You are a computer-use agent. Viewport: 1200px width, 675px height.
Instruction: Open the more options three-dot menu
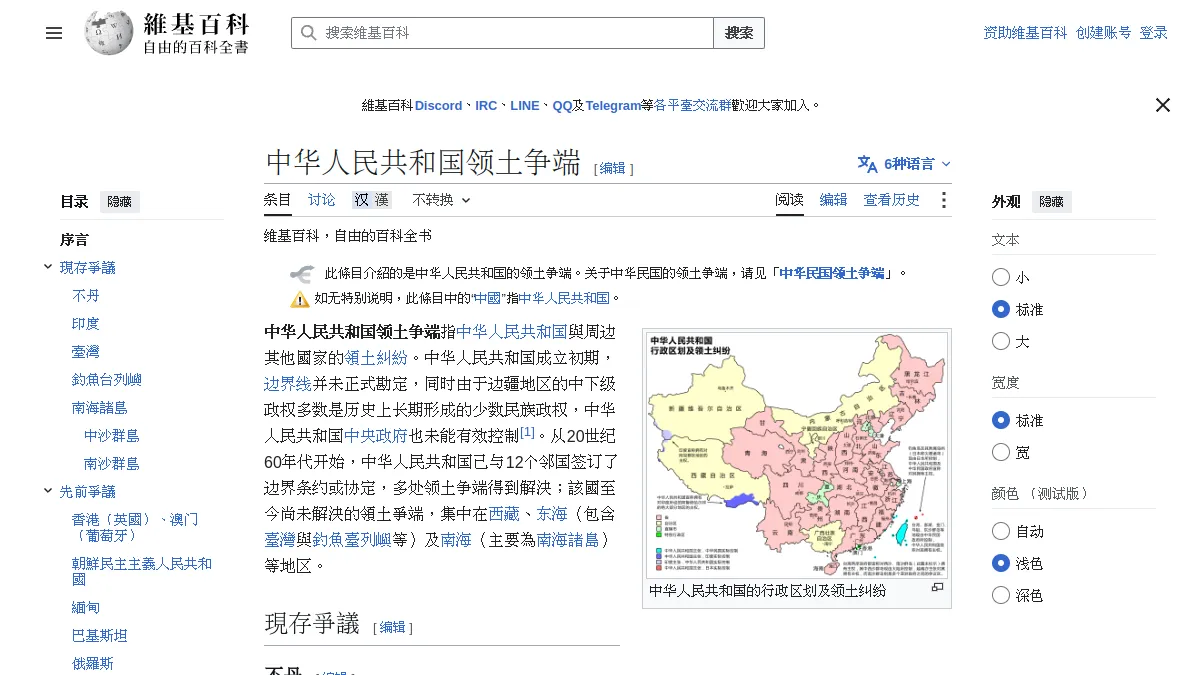(943, 200)
